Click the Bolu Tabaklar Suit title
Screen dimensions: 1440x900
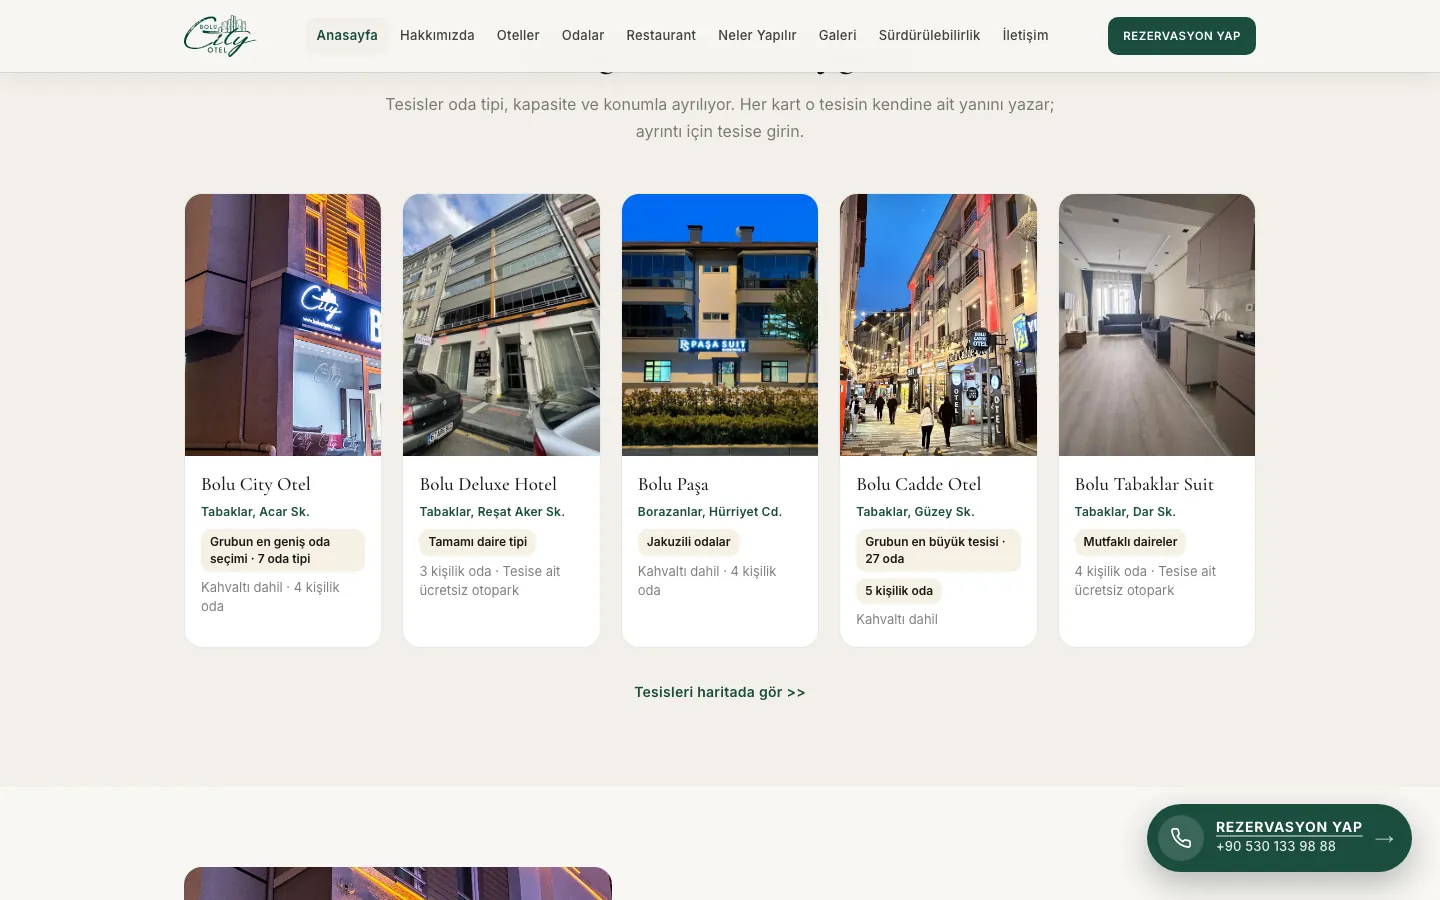click(1144, 484)
